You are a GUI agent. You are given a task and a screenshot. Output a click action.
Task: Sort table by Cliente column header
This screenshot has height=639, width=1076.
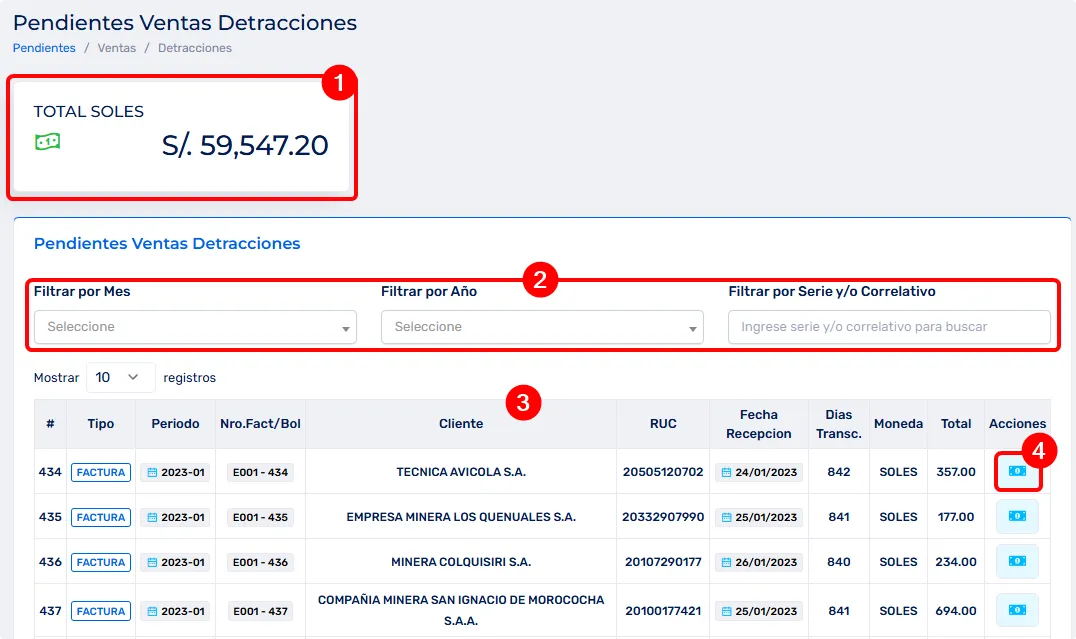click(x=461, y=424)
